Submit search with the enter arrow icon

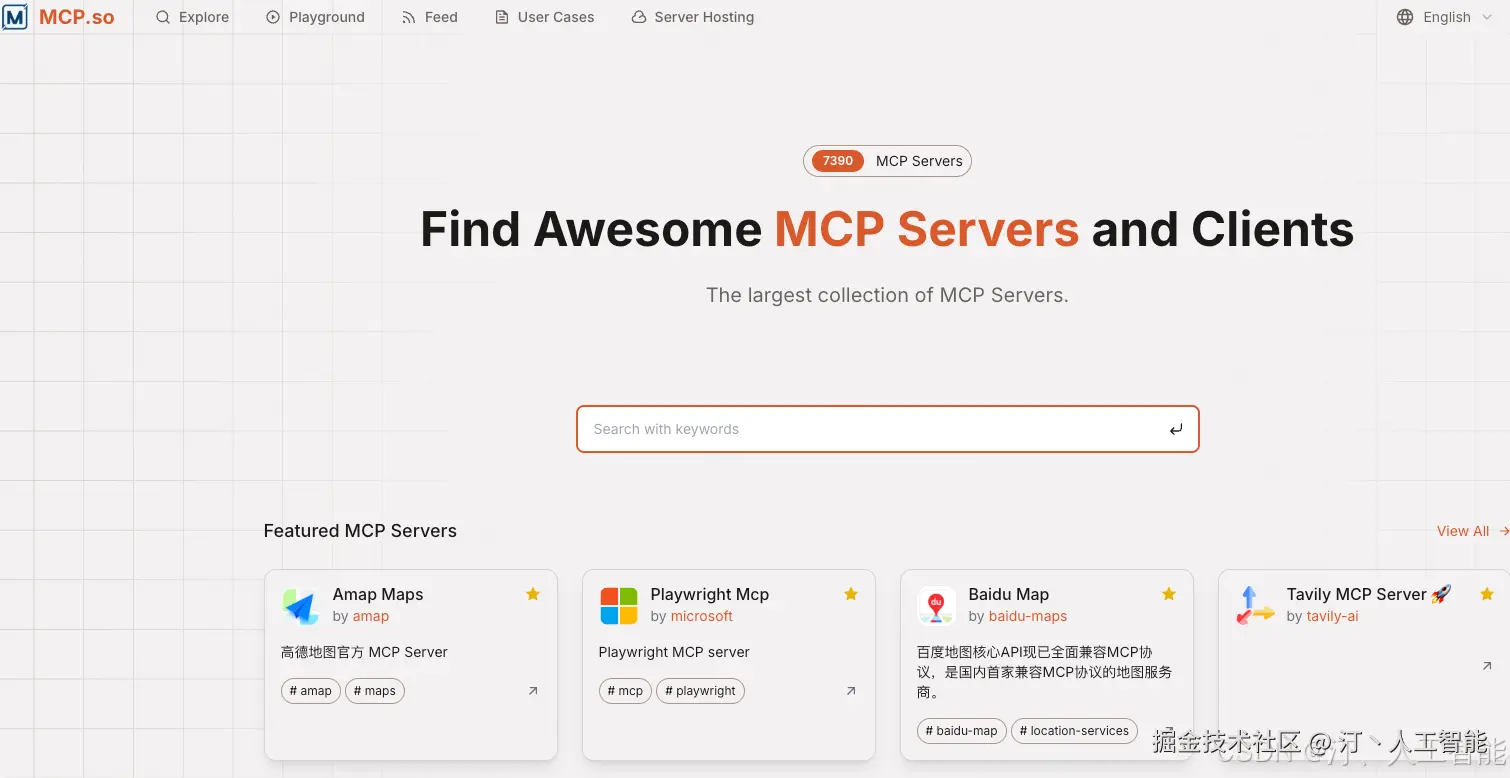(1176, 429)
